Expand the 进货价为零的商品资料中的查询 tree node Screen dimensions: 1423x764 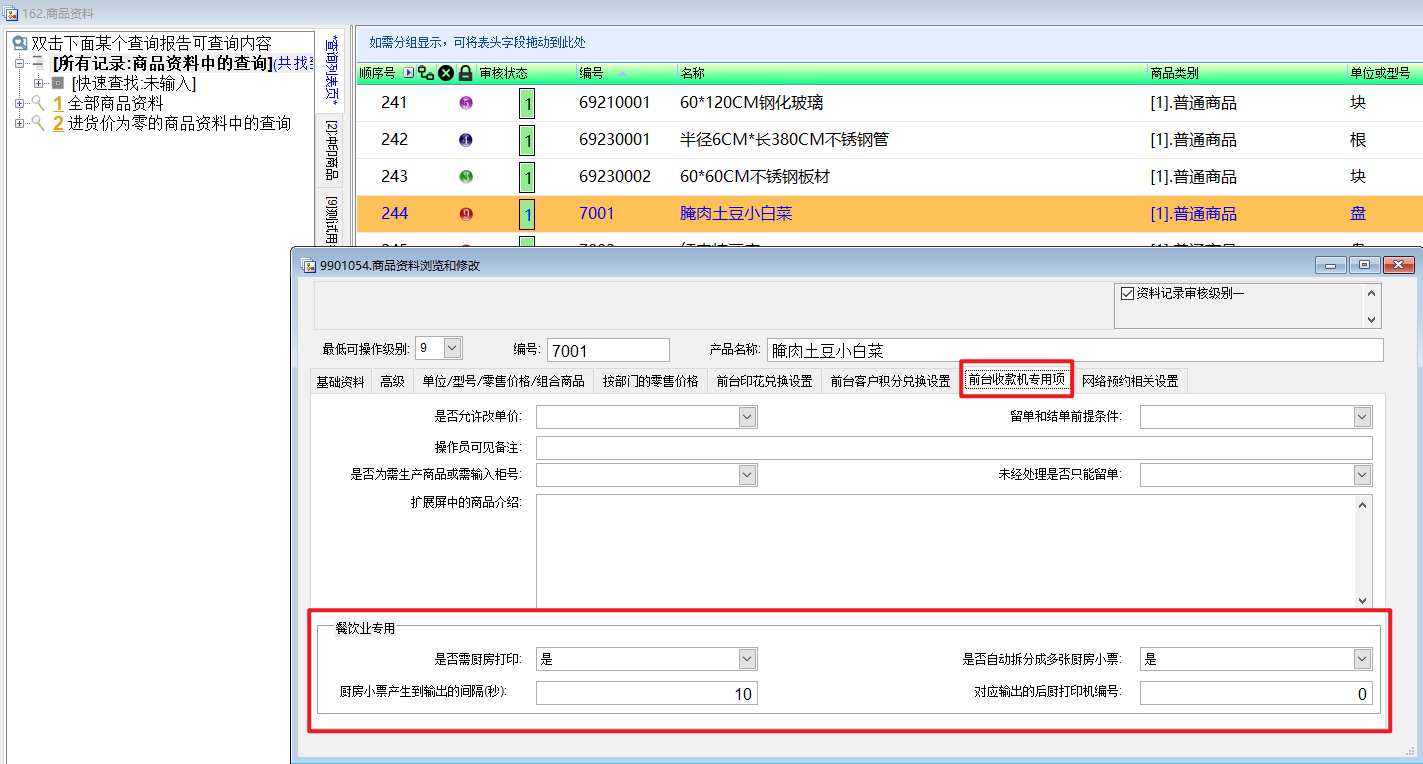tap(20, 123)
